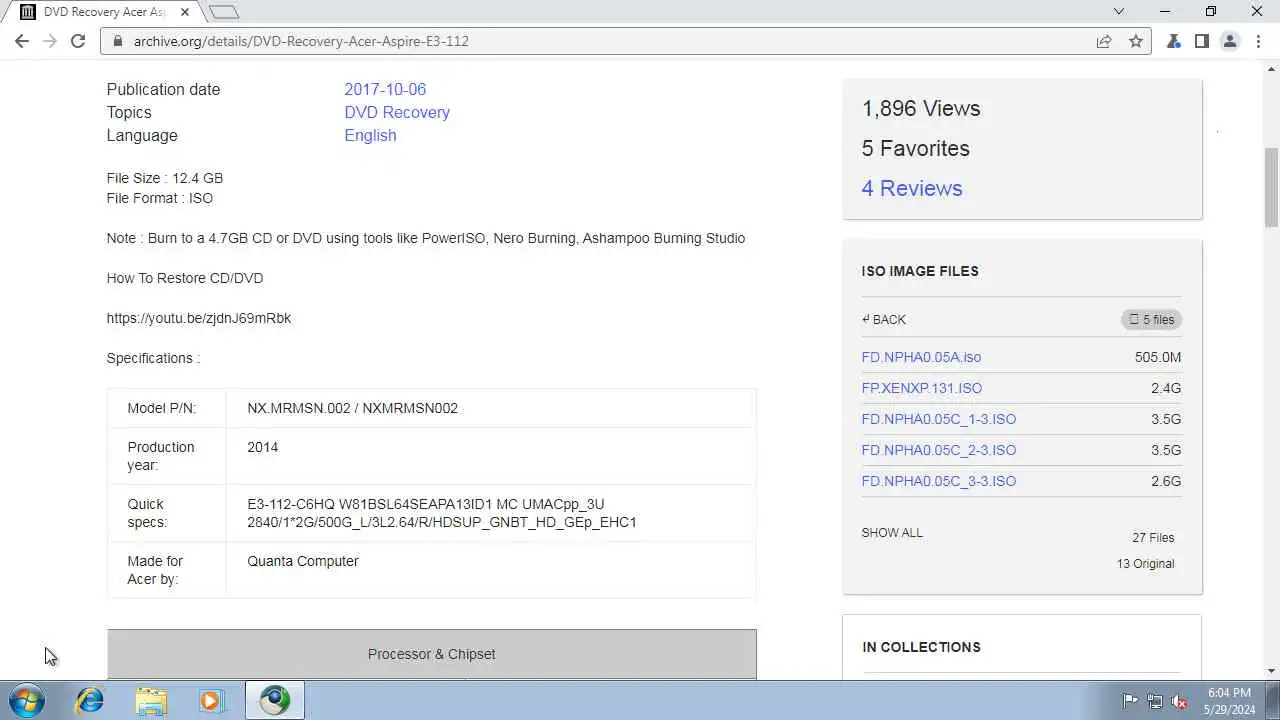The width and height of the screenshot is (1280, 720).
Task: Open the 2017-10-06 publication date link
Action: 385,89
